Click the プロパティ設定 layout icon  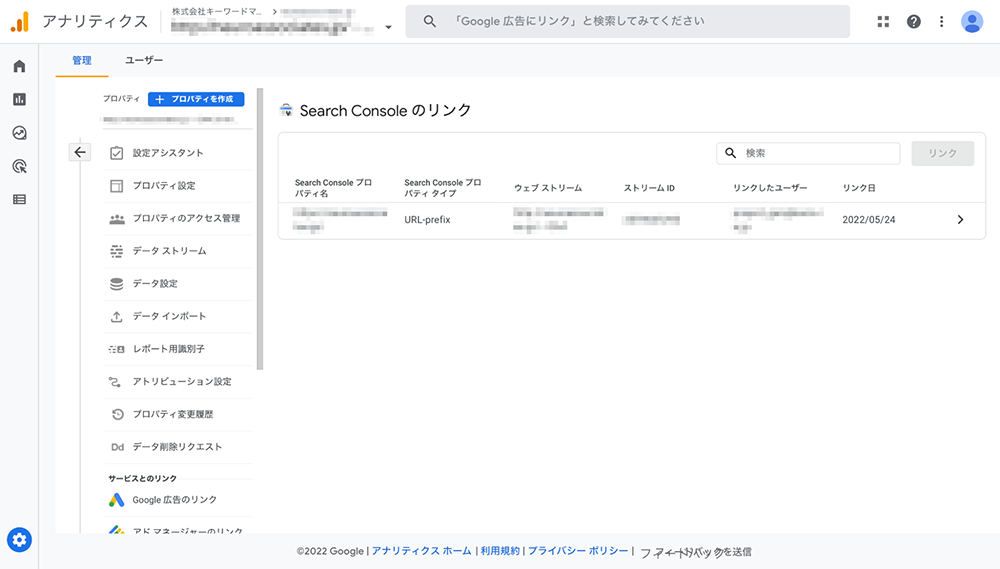tap(116, 186)
